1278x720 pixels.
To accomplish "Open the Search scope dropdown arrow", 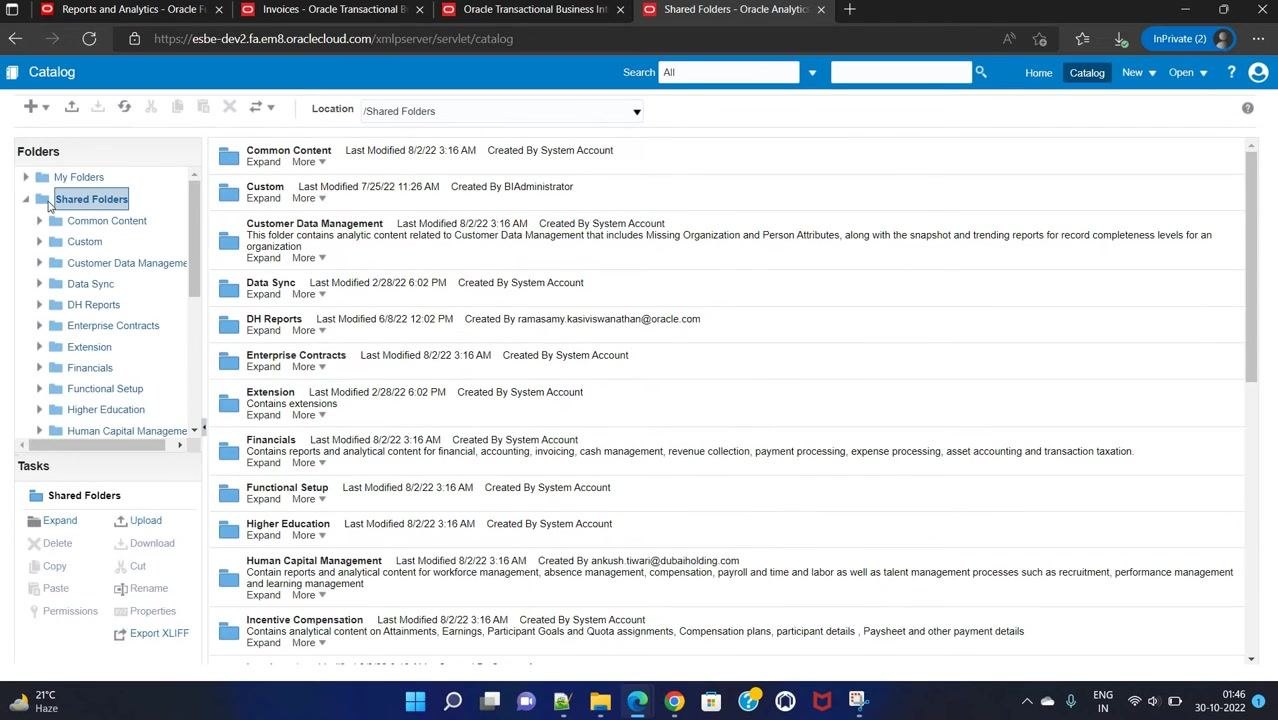I will pyautogui.click(x=812, y=73).
